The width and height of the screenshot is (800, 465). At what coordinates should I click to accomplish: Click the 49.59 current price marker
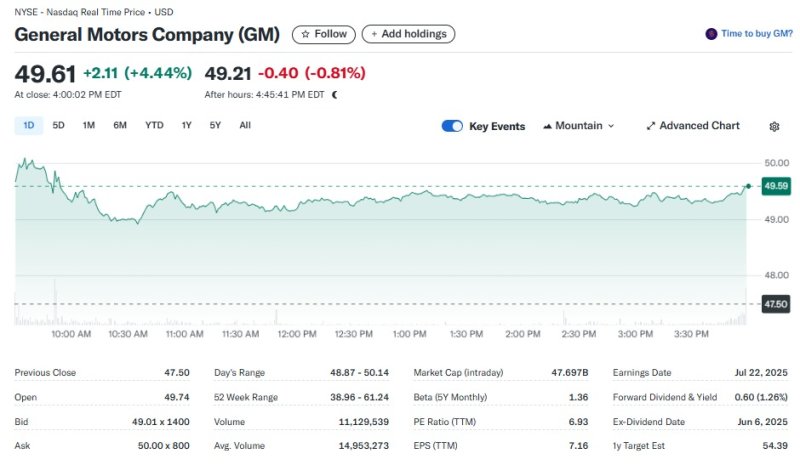(x=775, y=186)
